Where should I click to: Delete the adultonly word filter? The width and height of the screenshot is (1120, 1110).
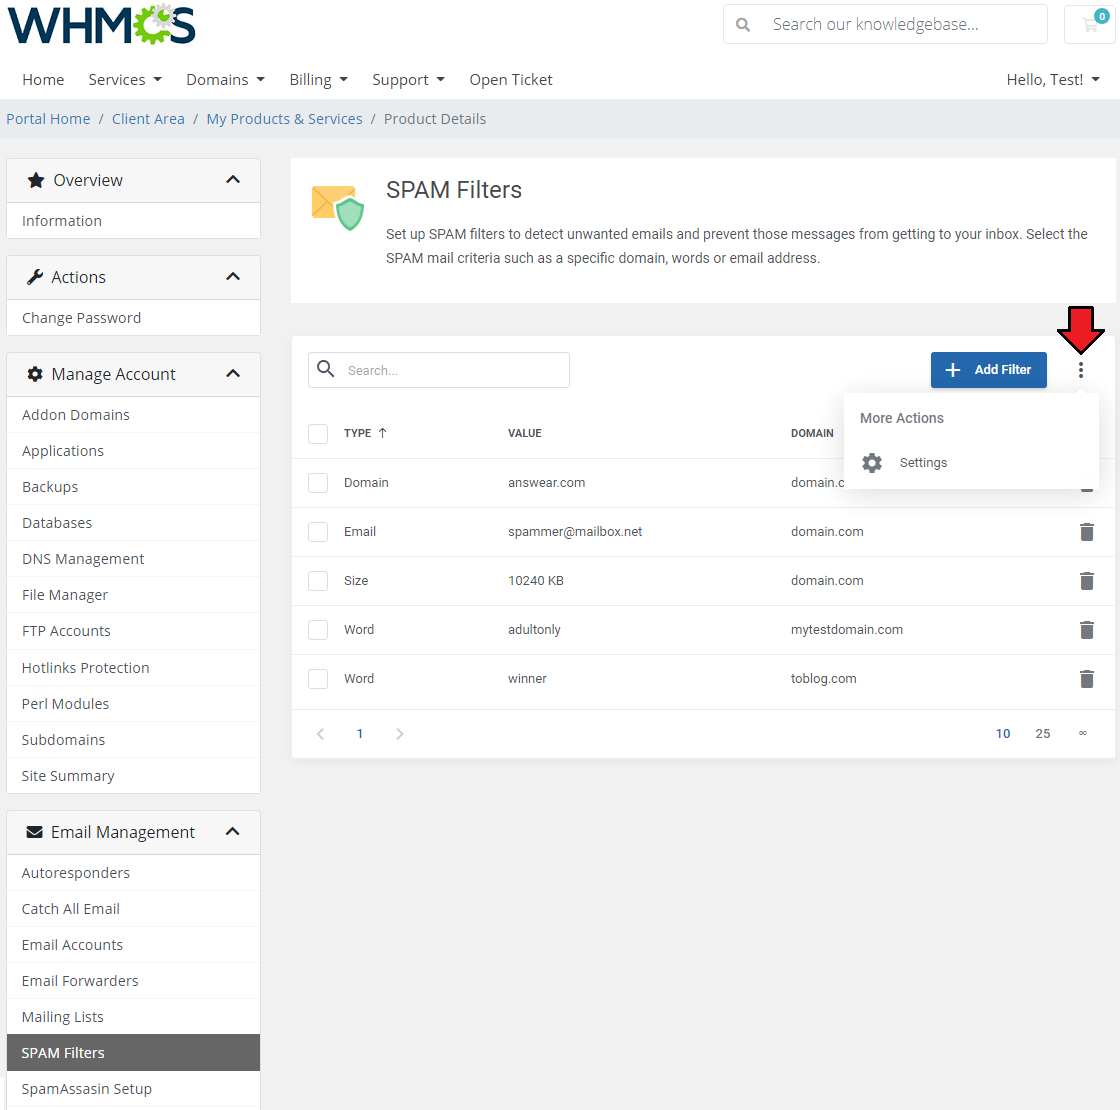pyautogui.click(x=1086, y=630)
